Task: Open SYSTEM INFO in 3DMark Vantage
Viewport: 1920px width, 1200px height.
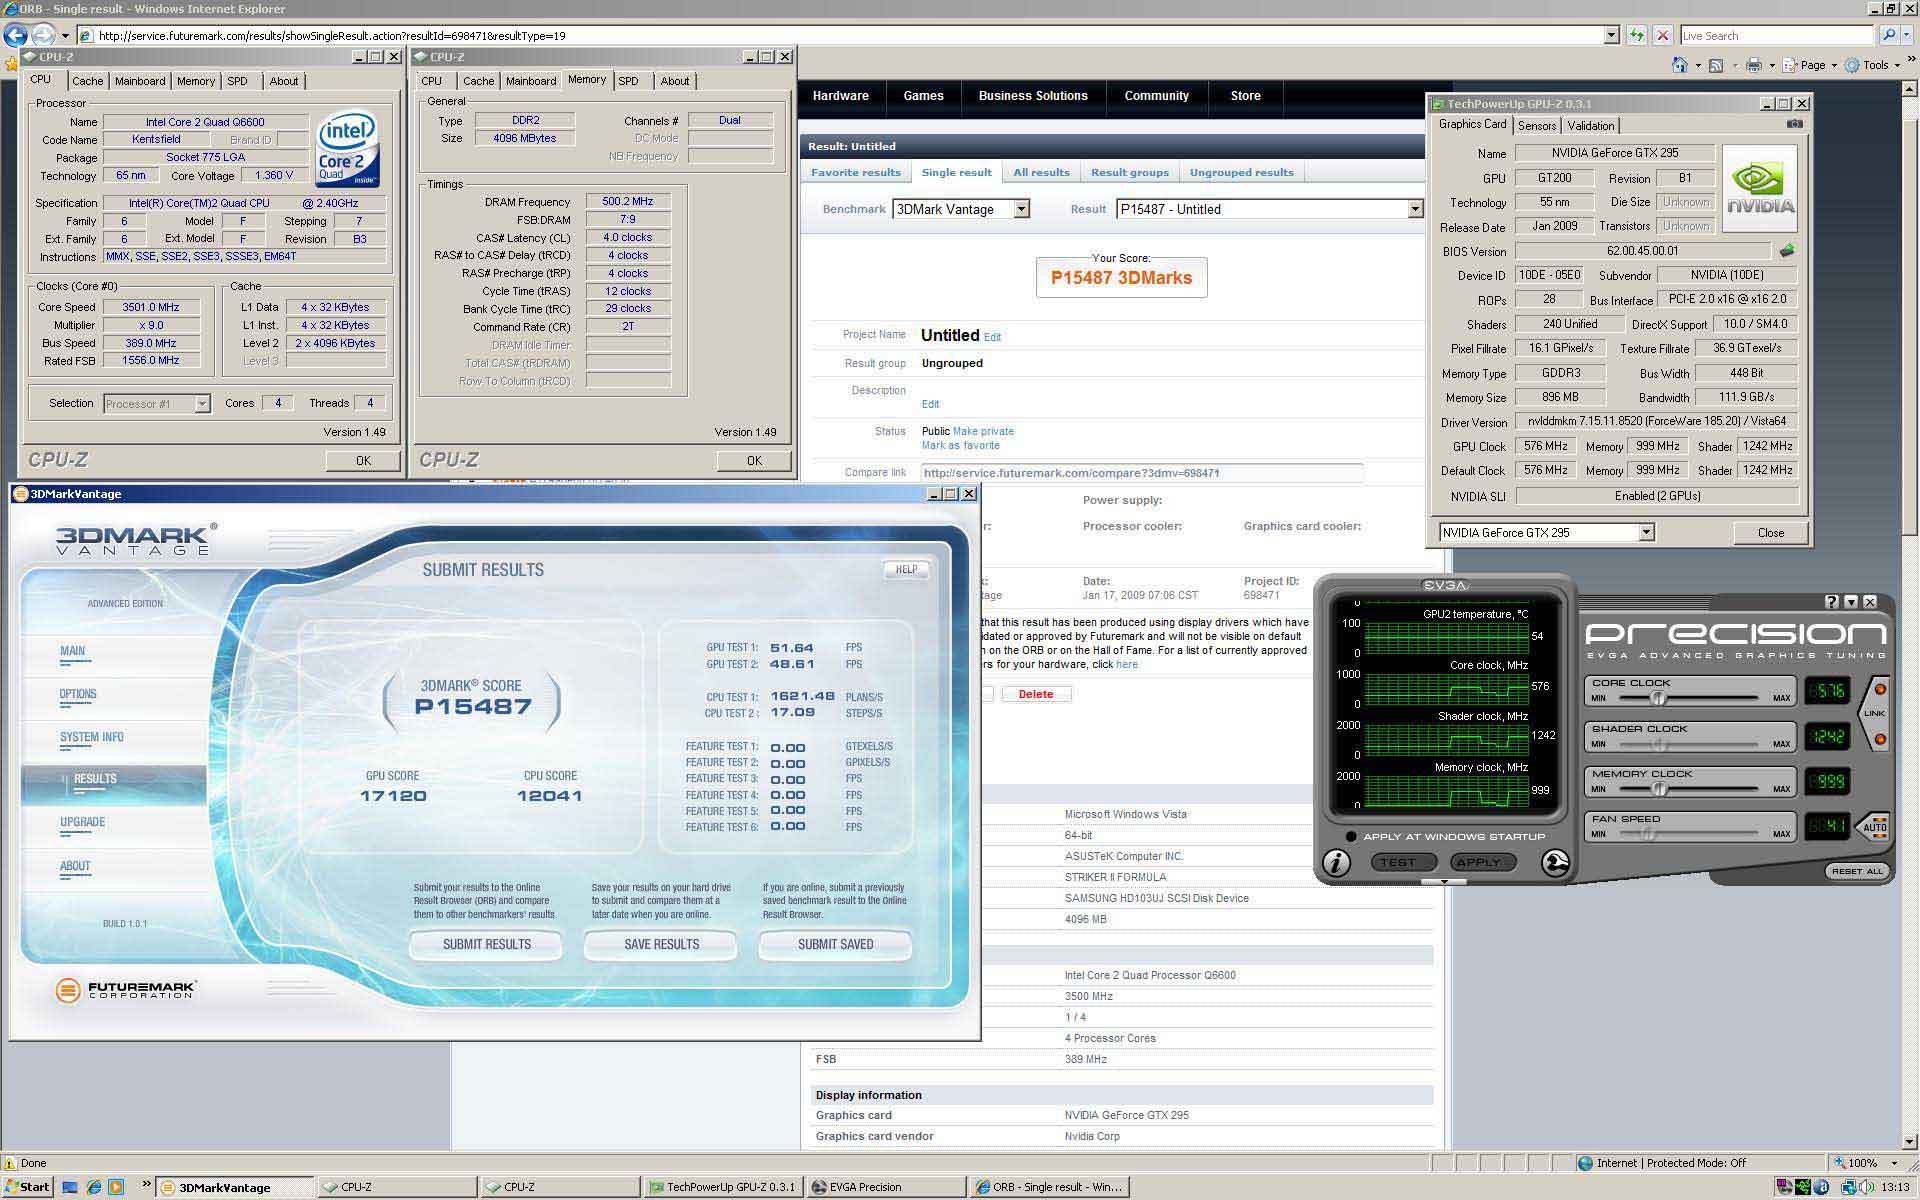Action: tap(92, 737)
